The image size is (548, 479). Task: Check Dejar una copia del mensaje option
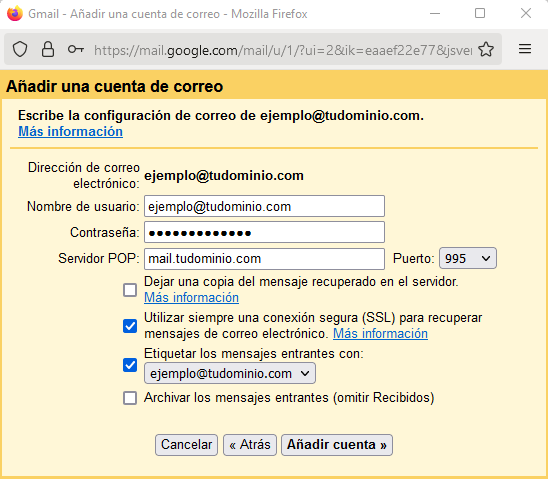130,290
